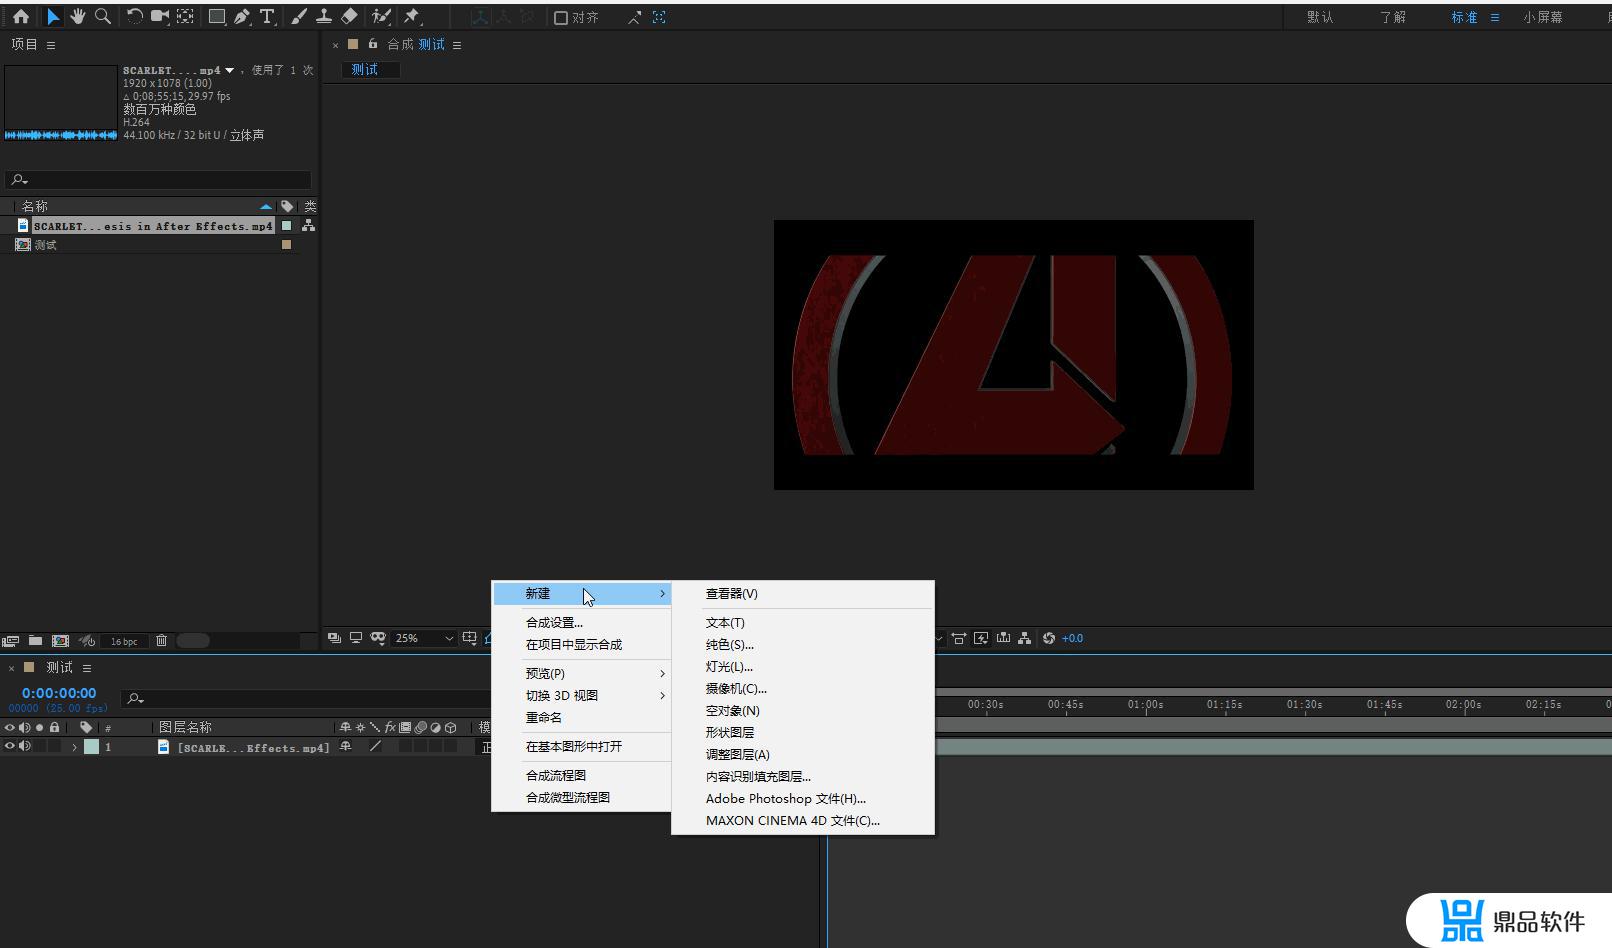Click the label color swatch of layer 1
The height and width of the screenshot is (948, 1612).
tap(92, 746)
